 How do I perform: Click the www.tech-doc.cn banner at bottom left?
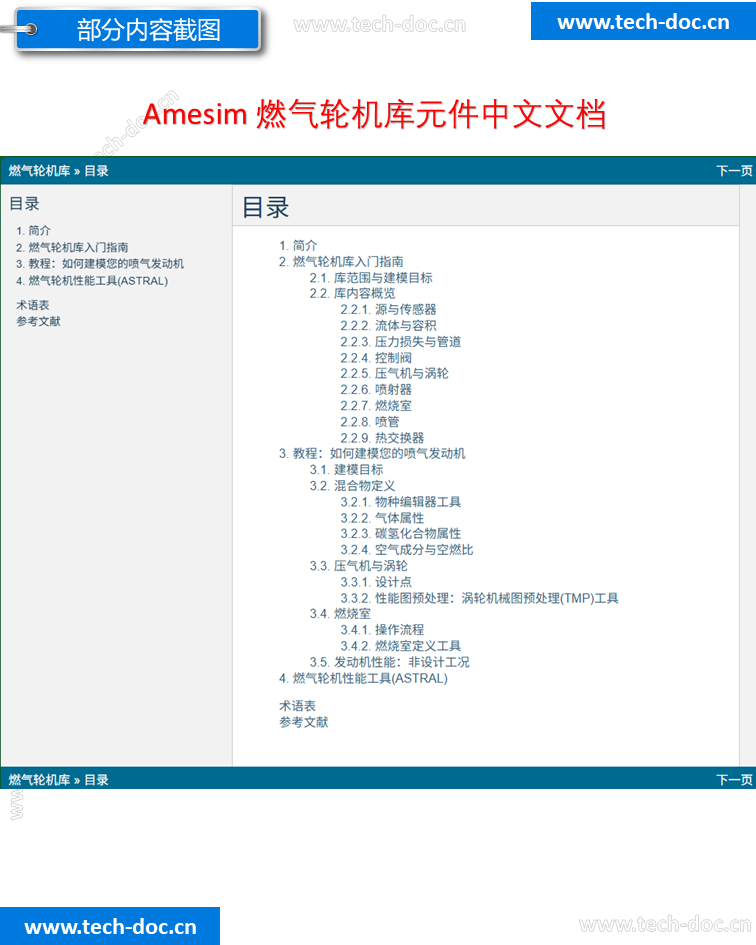[110, 926]
